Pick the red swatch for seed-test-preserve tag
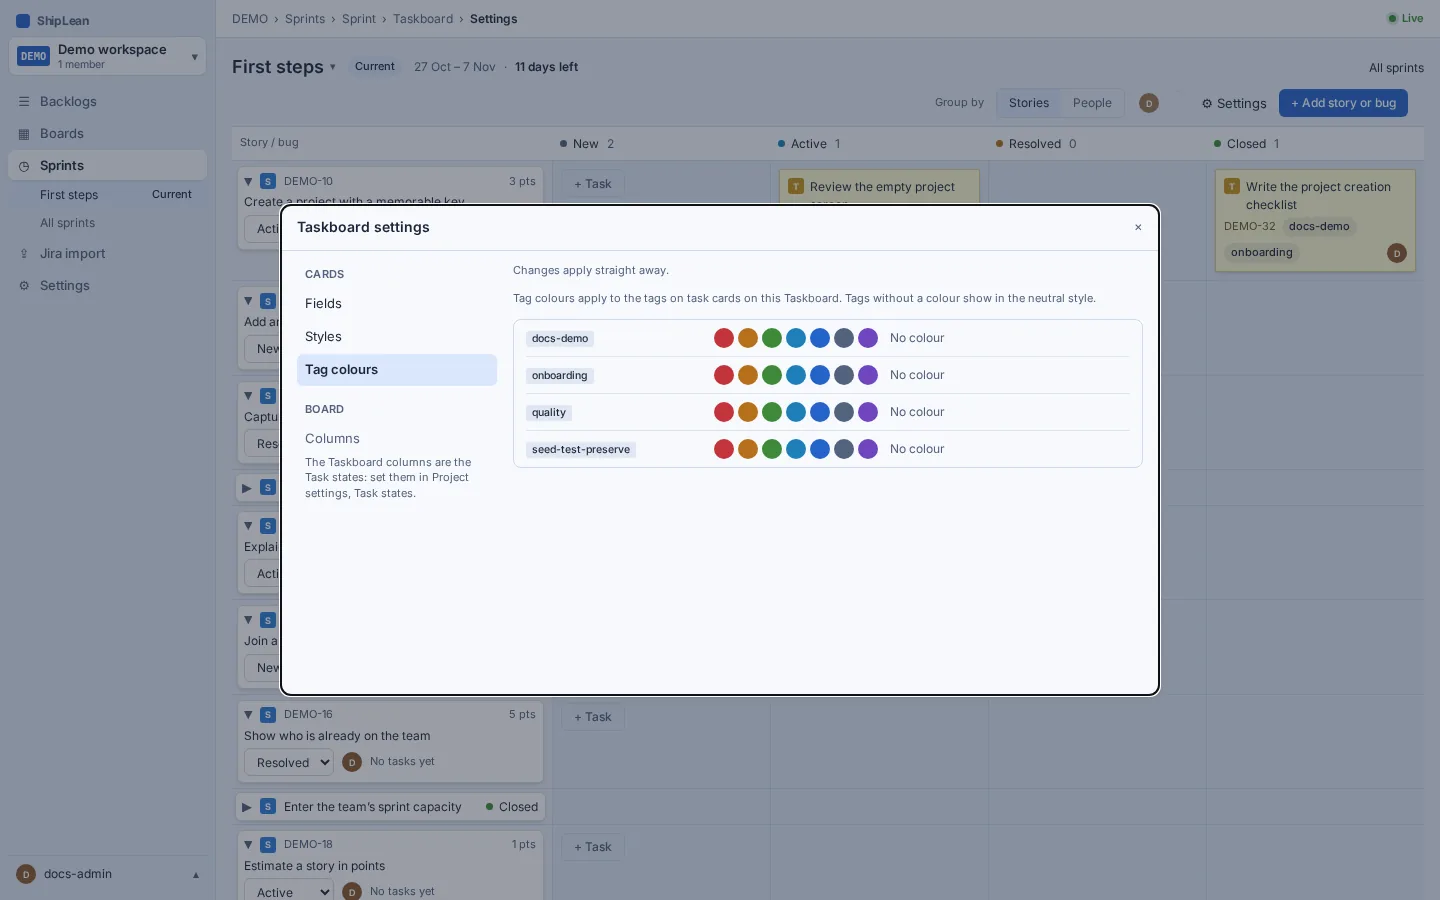1440x900 pixels. pyautogui.click(x=724, y=449)
